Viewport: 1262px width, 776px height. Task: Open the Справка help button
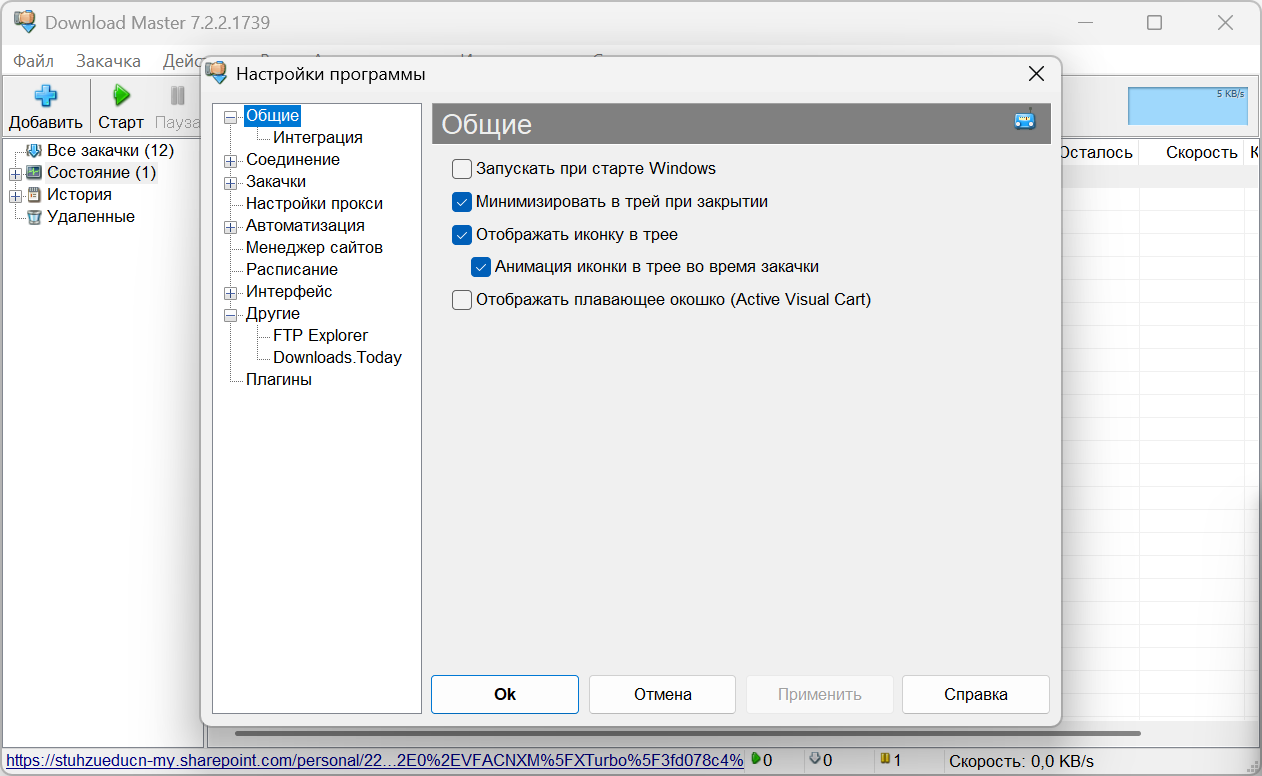coord(975,694)
